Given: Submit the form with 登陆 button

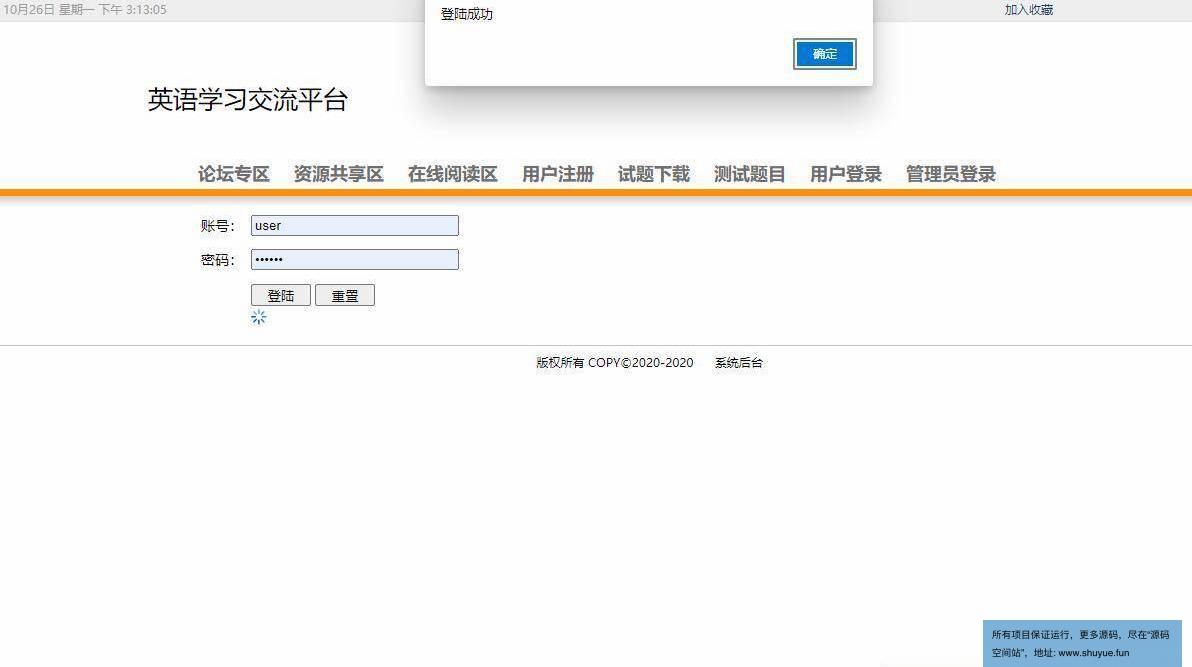Looking at the screenshot, I should [281, 295].
